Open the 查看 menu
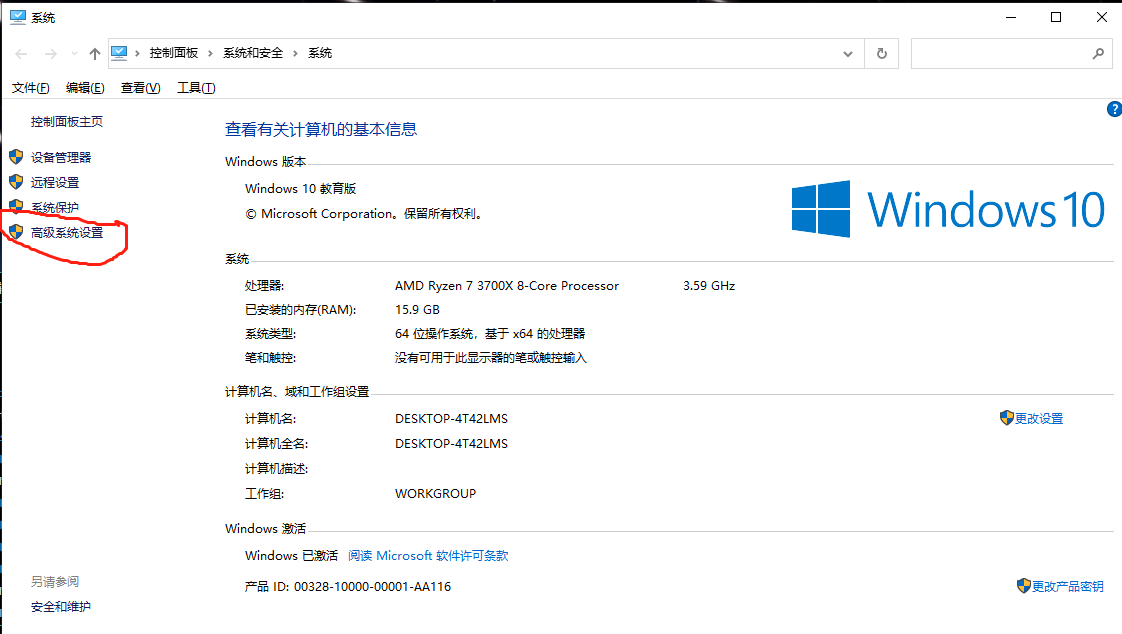This screenshot has width=1122, height=634. (140, 88)
